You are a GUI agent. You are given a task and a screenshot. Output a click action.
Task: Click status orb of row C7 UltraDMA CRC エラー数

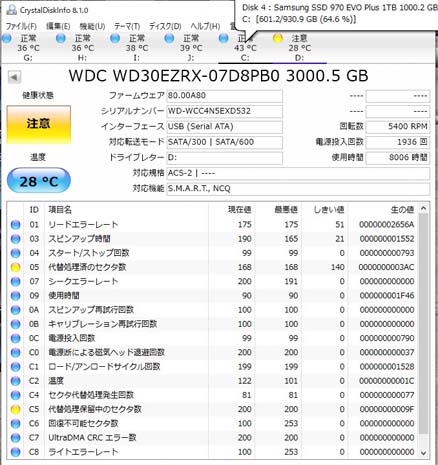pyautogui.click(x=15, y=438)
